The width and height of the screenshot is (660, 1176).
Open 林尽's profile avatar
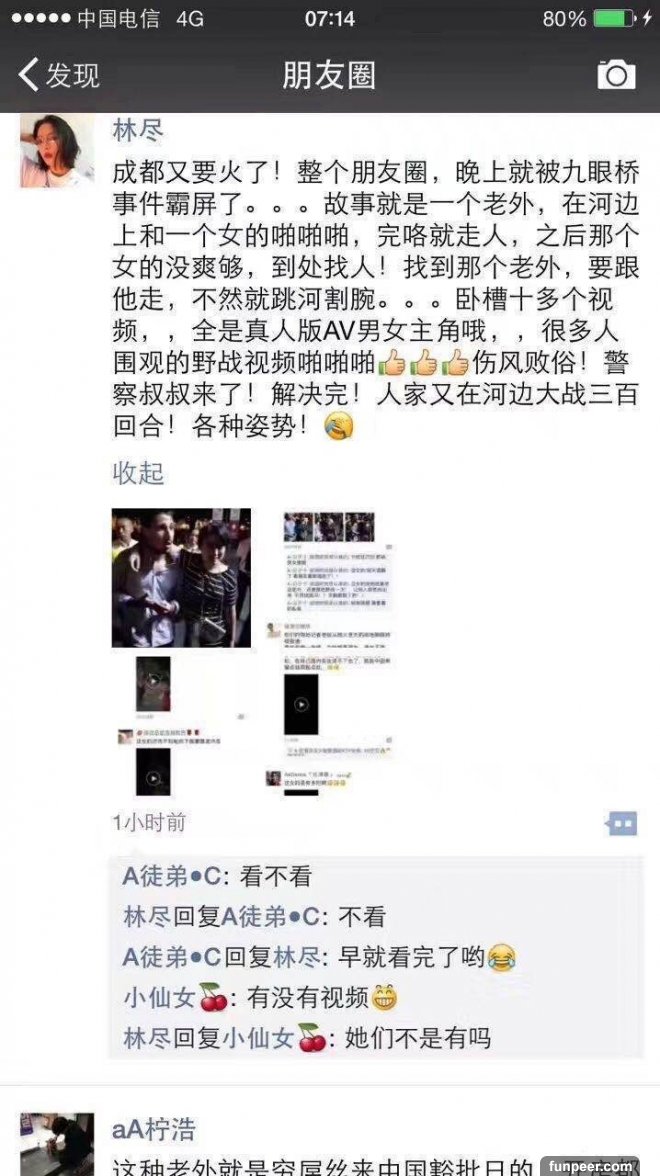[57, 151]
